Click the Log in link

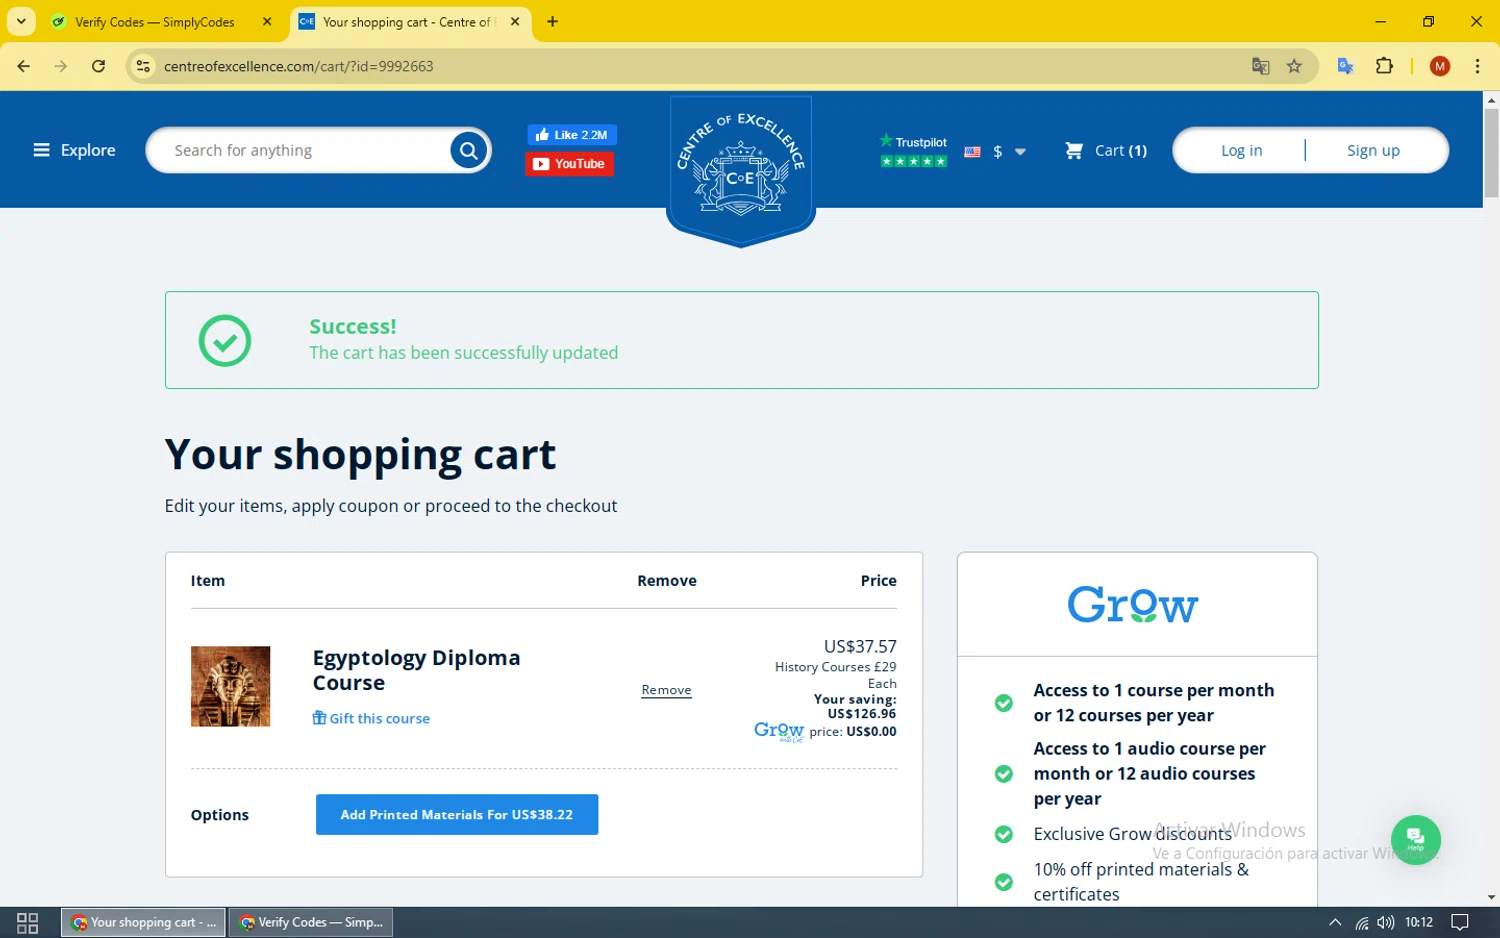click(x=1241, y=151)
